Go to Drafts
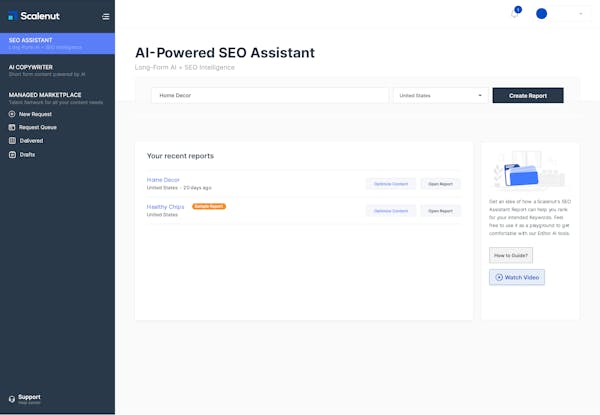 [x=27, y=155]
